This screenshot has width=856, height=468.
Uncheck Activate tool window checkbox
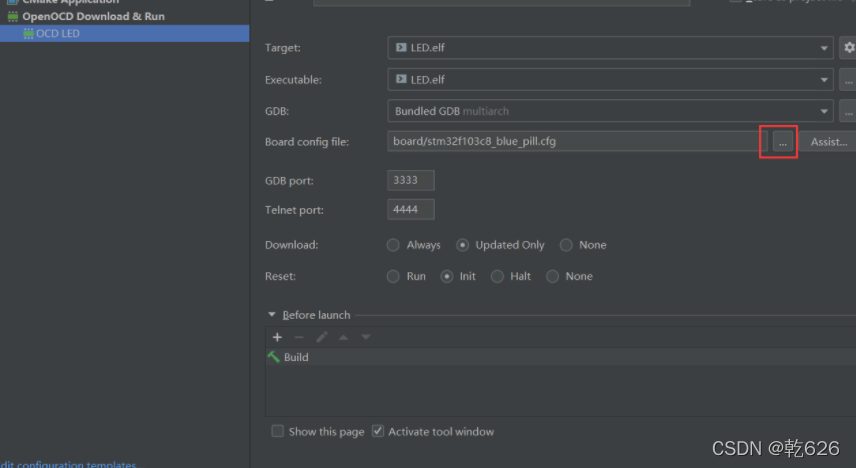click(378, 431)
